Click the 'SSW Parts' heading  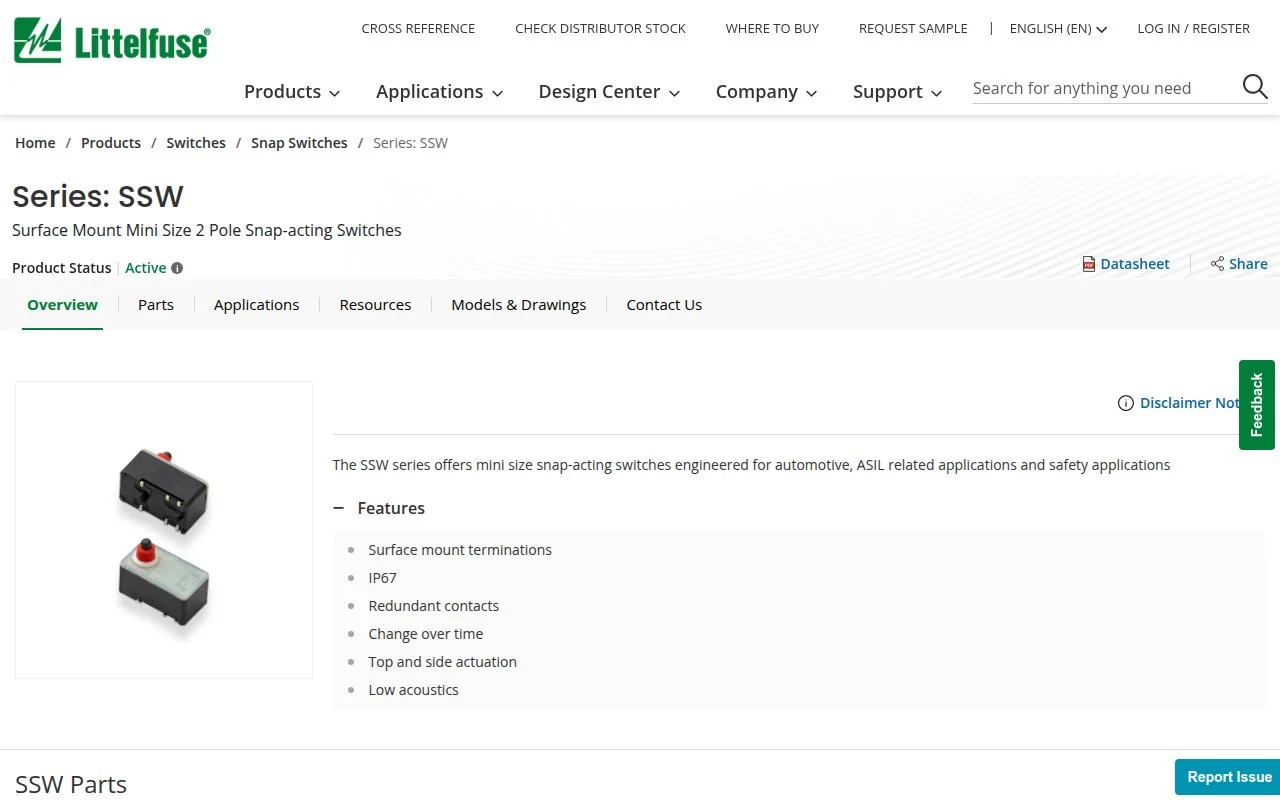[x=71, y=784]
